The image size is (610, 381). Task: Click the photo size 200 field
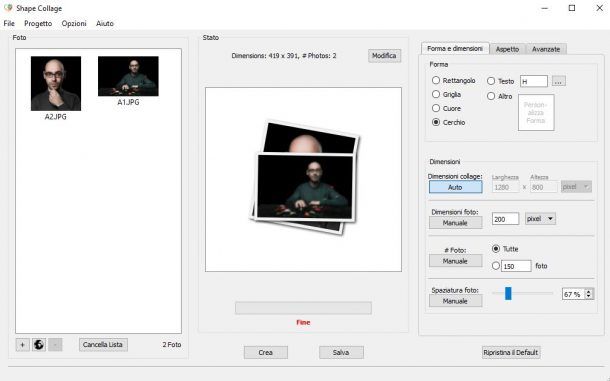[x=505, y=219]
